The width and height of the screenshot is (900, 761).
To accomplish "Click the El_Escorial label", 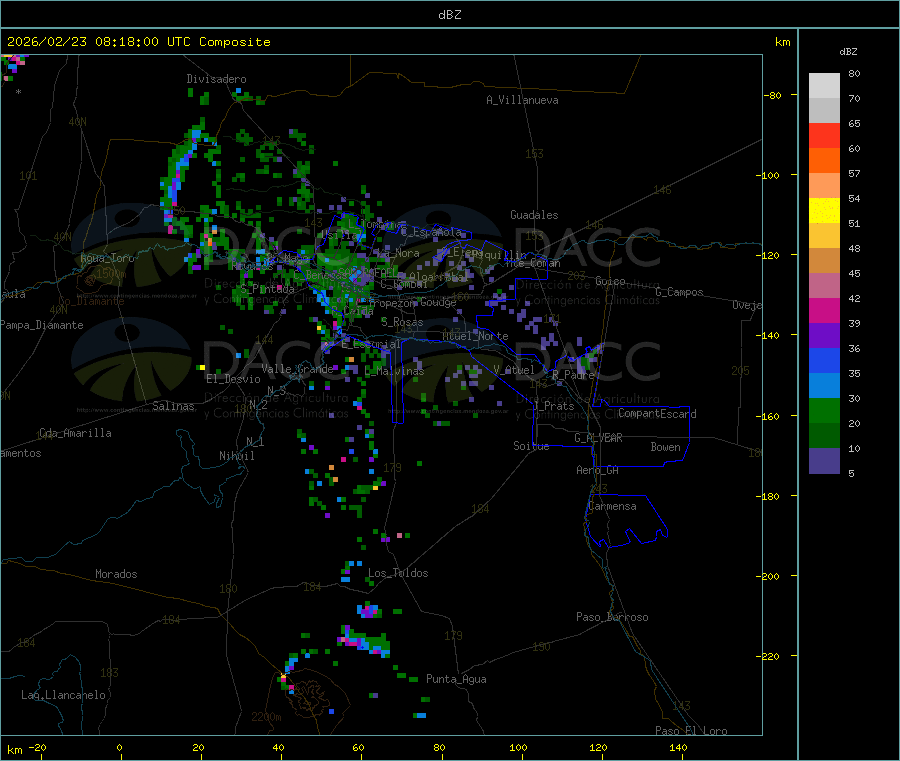I will [x=371, y=344].
